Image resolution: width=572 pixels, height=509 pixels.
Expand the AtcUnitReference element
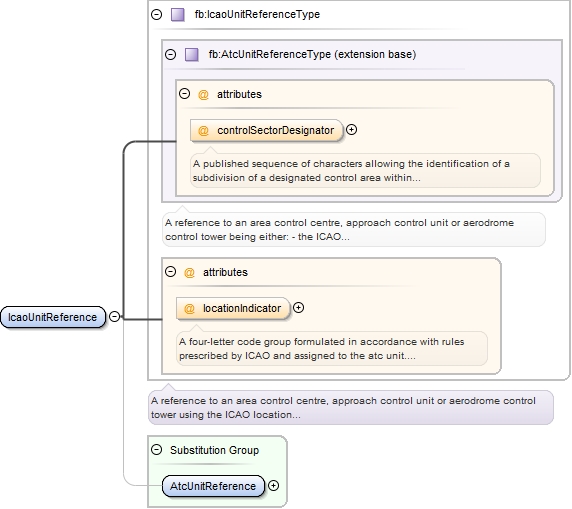click(x=273, y=486)
